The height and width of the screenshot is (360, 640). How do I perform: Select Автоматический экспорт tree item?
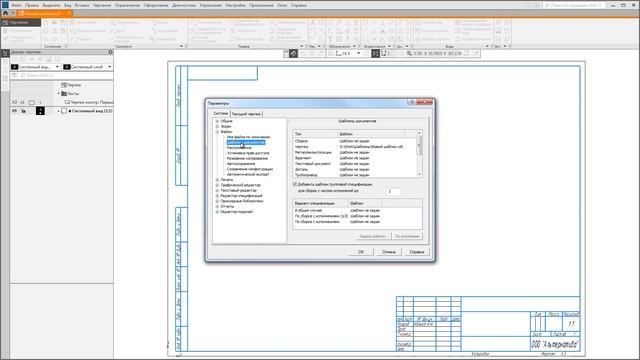[x=248, y=174]
